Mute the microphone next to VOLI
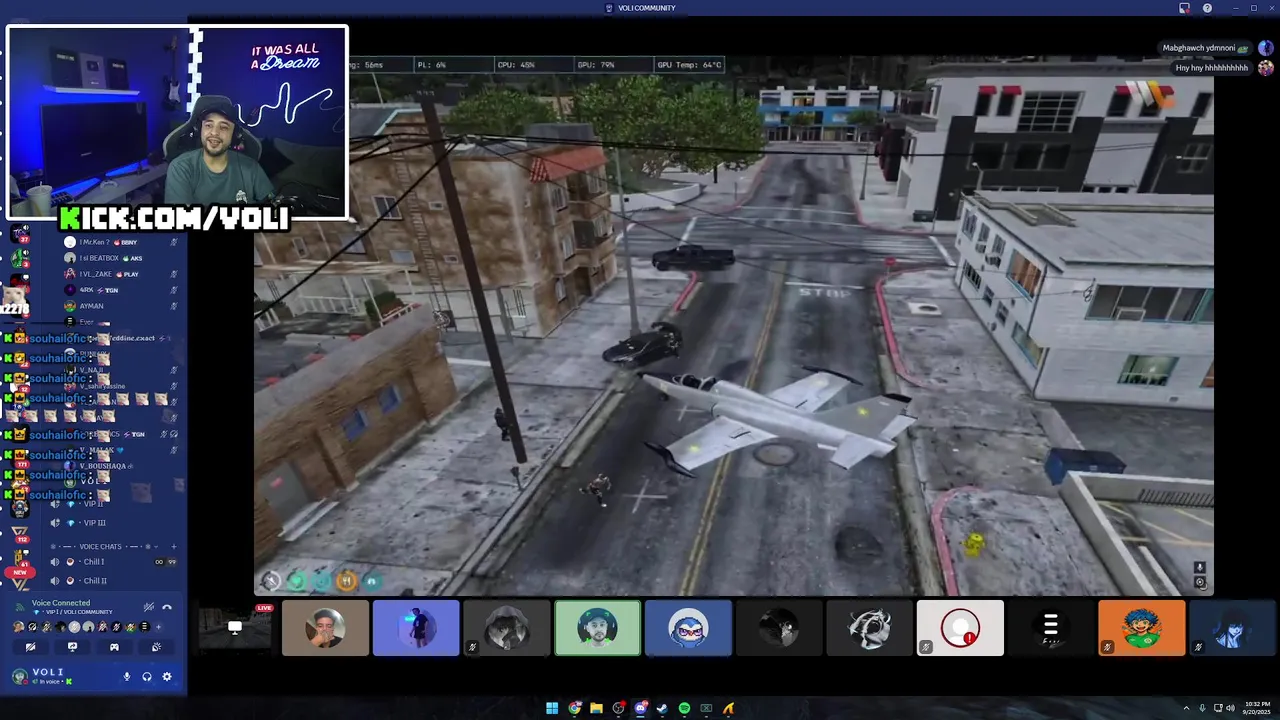 point(127,677)
